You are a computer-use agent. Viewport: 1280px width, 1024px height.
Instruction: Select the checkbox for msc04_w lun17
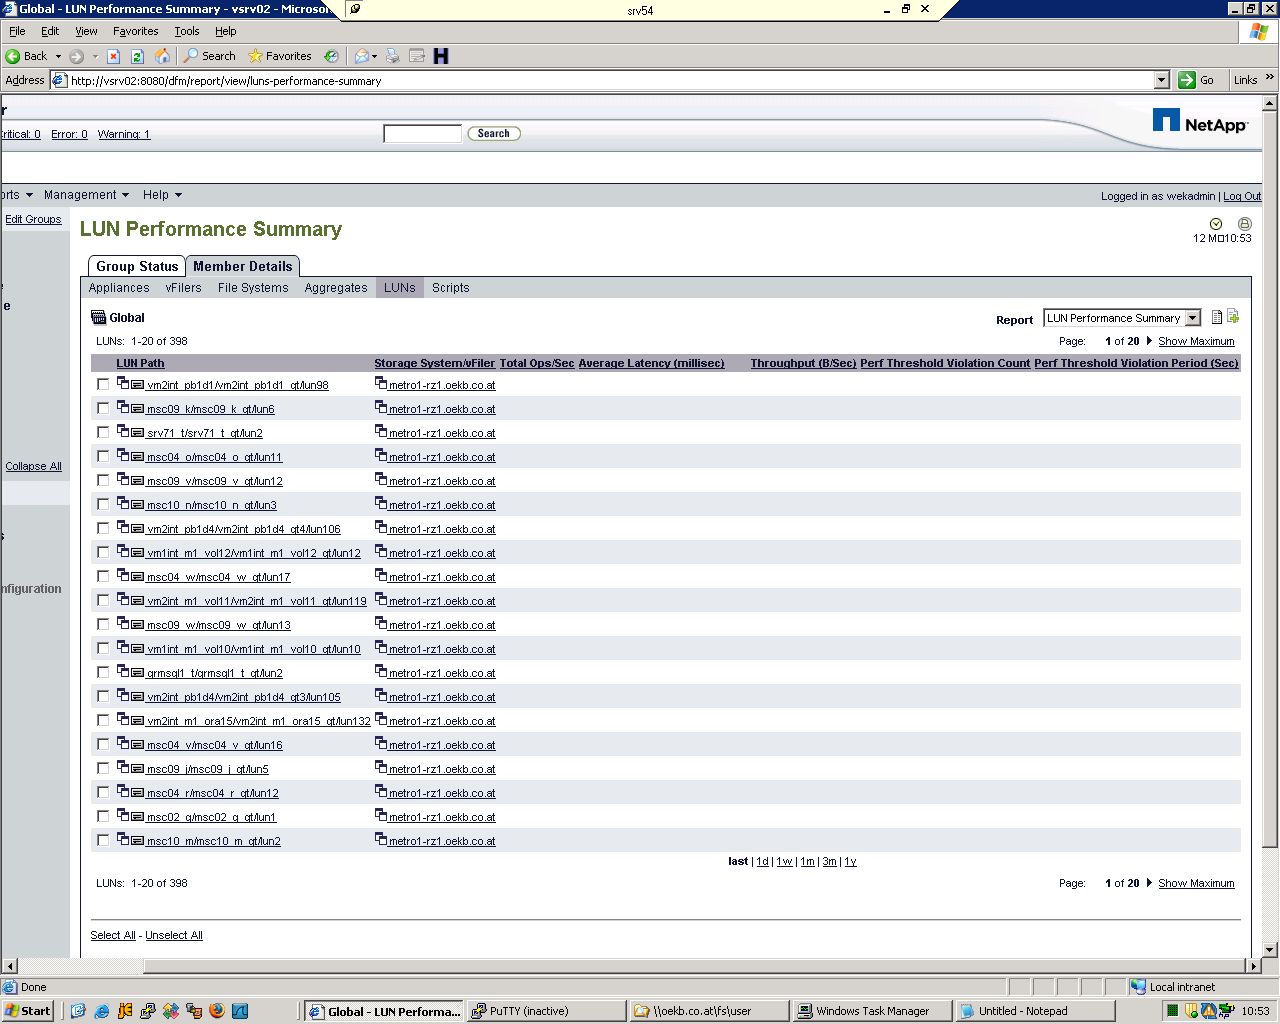tap(103, 577)
